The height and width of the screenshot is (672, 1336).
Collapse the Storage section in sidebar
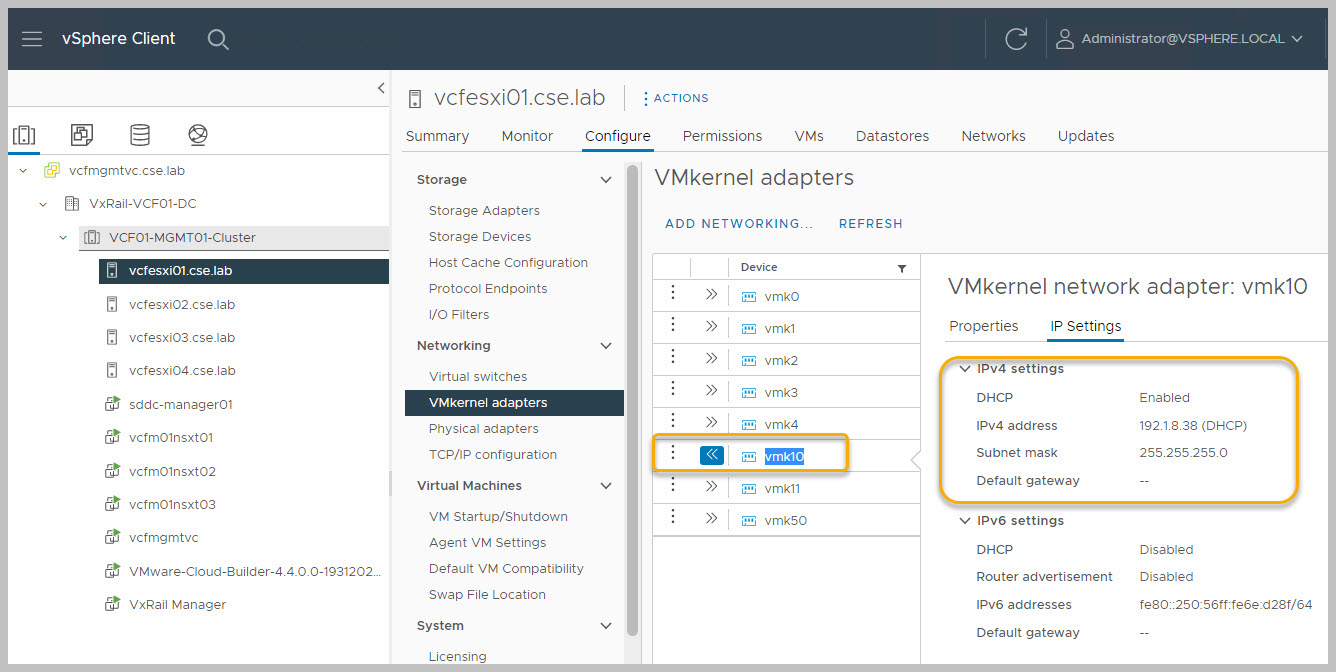605,180
